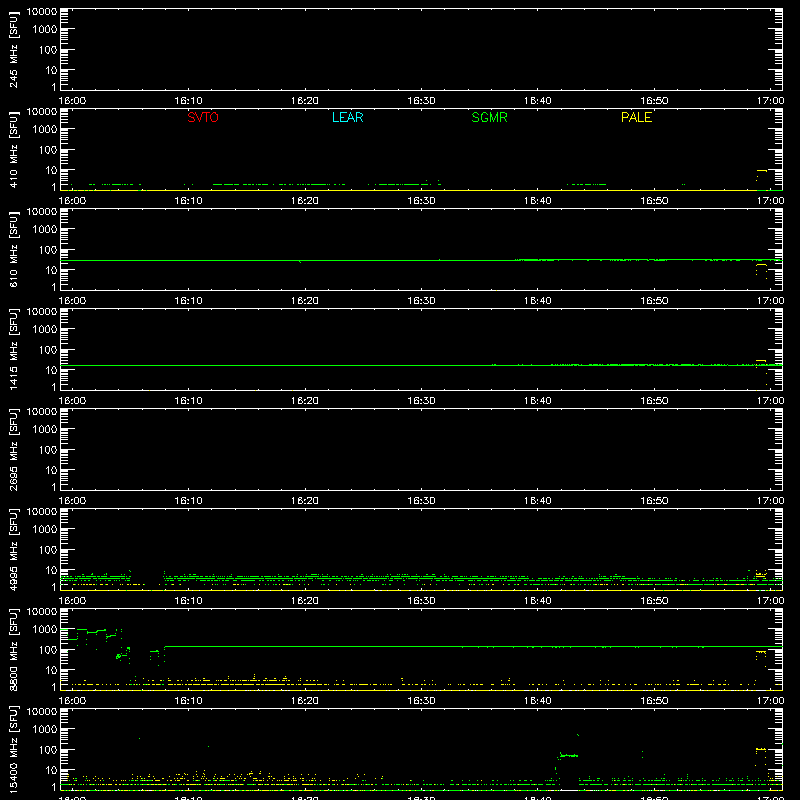Click the 1000 y-axis value on the 410 MHz plot

[45, 130]
